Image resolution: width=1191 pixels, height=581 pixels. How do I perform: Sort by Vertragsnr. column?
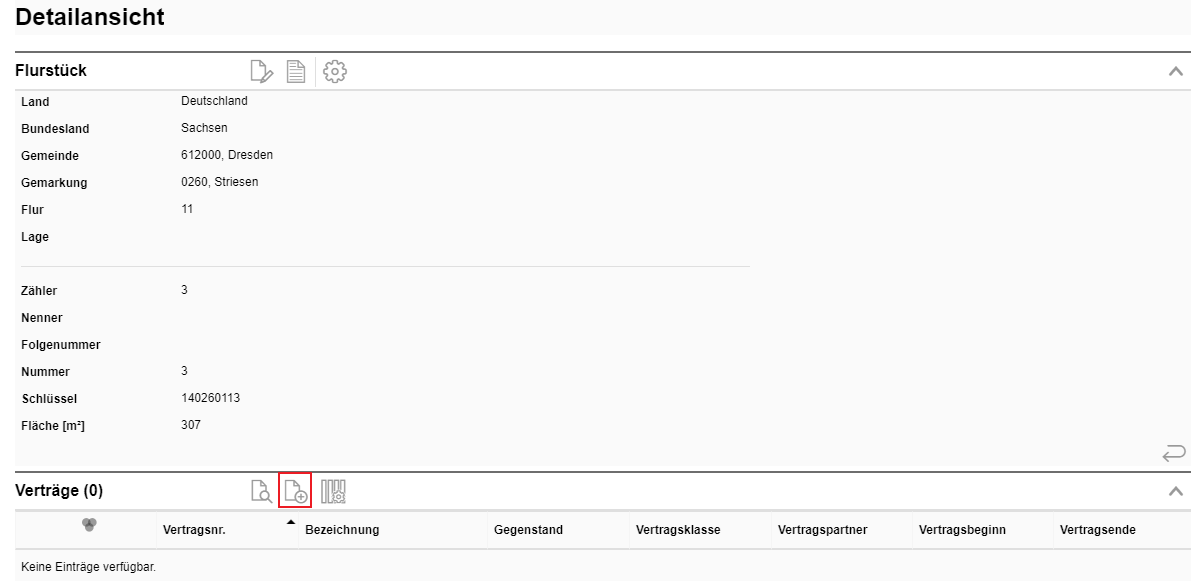click(193, 530)
